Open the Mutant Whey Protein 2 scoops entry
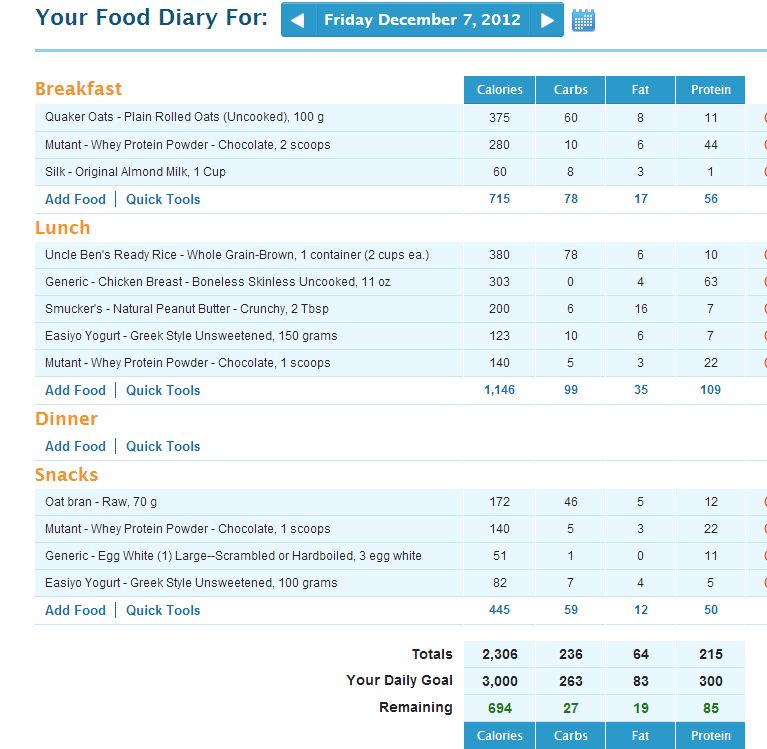767x749 pixels. [x=187, y=145]
